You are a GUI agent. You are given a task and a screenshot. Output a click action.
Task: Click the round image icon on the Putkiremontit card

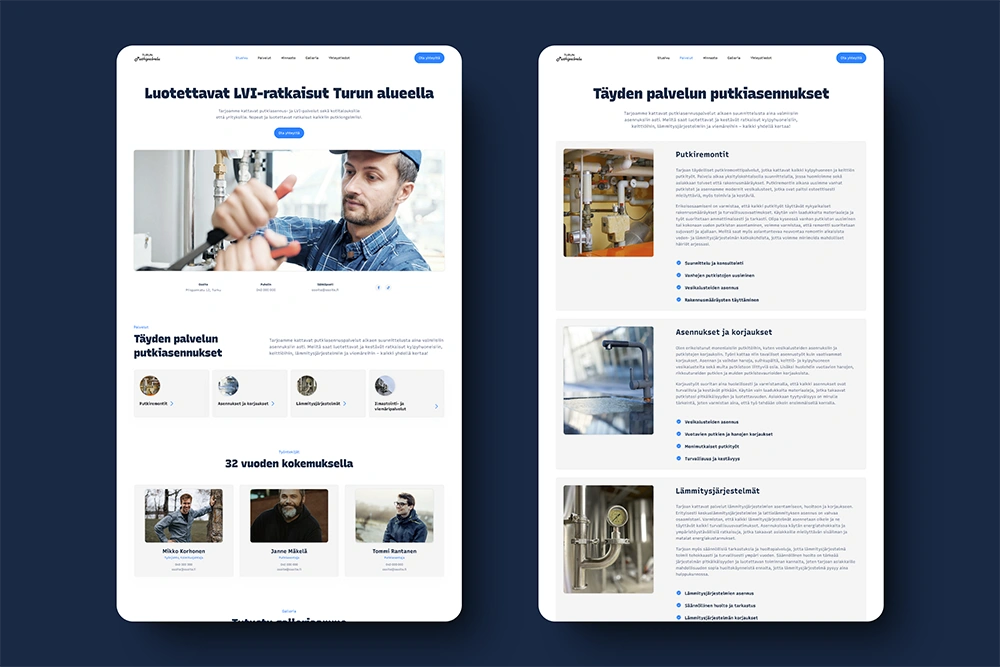(150, 385)
